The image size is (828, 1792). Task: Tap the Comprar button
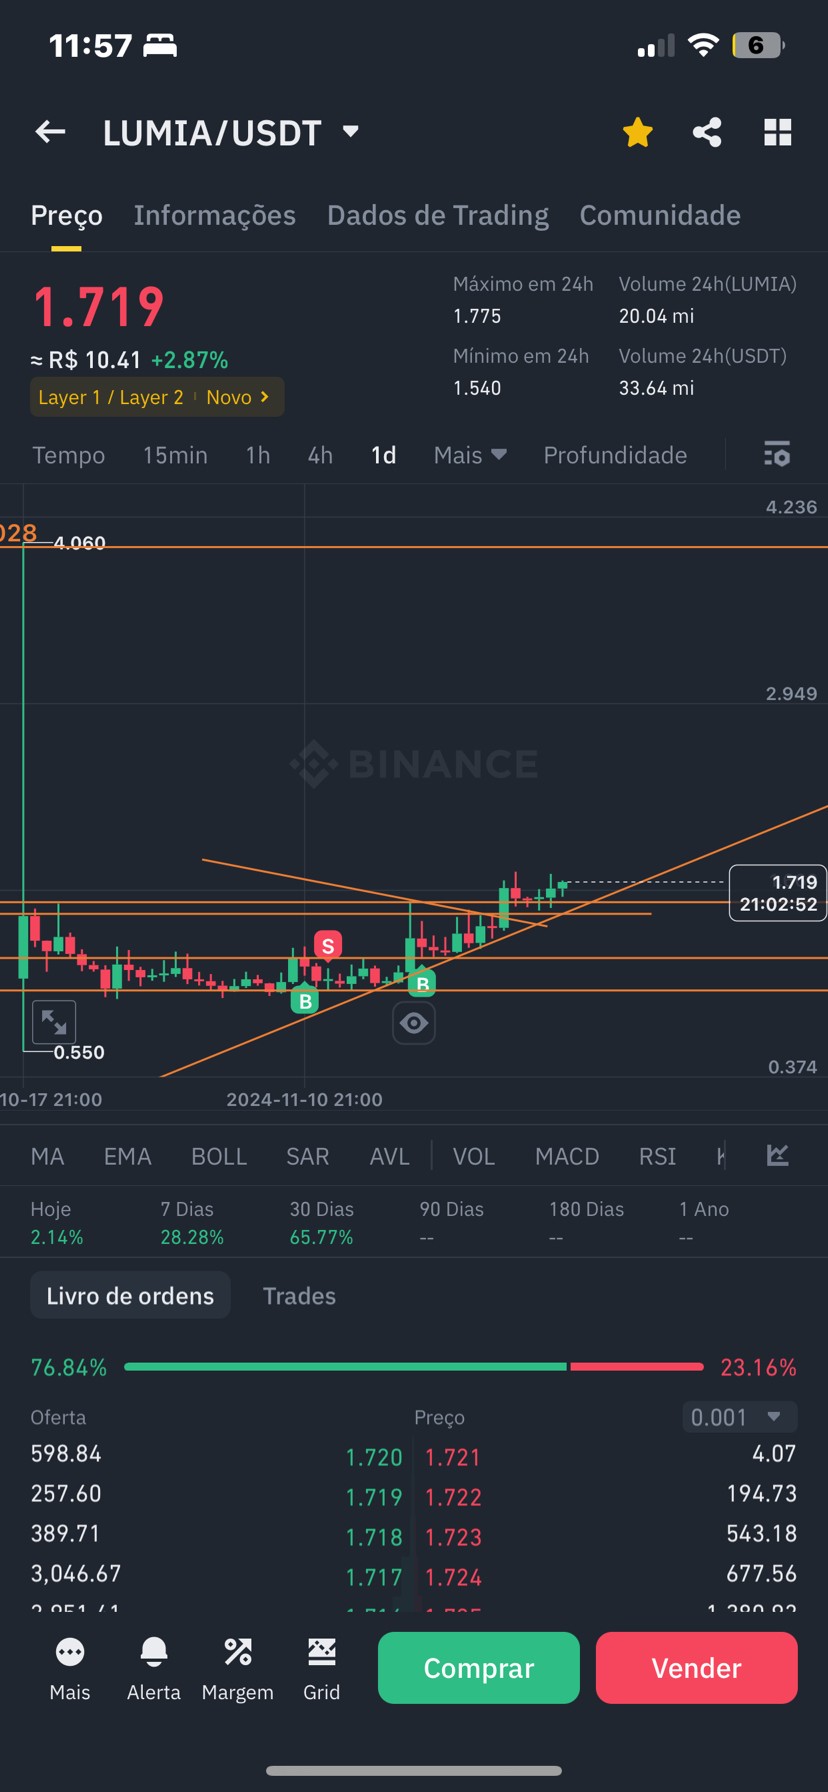[x=479, y=1667]
